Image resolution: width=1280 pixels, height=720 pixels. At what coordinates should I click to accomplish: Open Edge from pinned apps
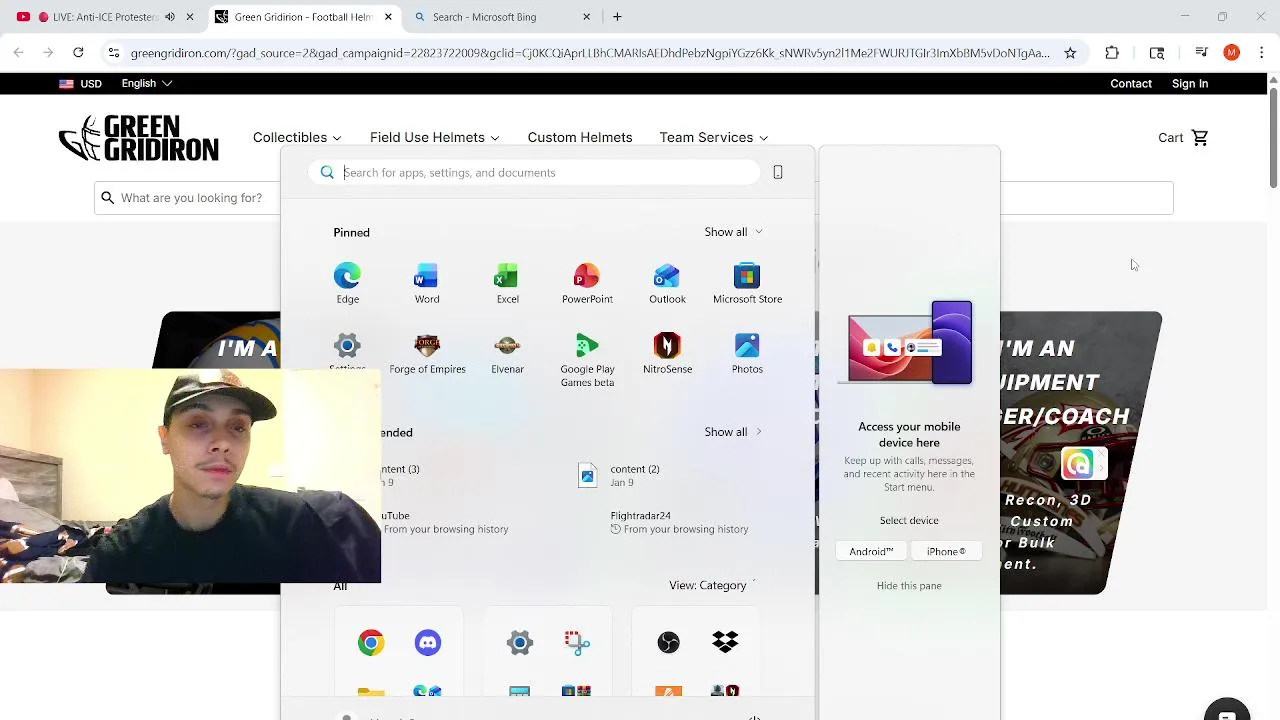(x=347, y=283)
